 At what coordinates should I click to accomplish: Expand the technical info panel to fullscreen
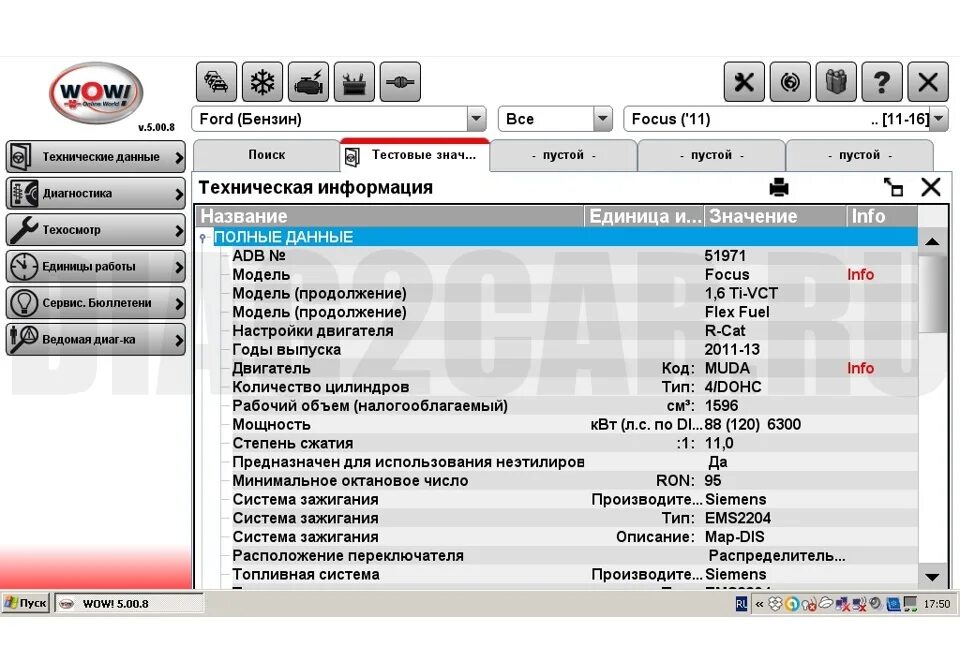tap(893, 187)
